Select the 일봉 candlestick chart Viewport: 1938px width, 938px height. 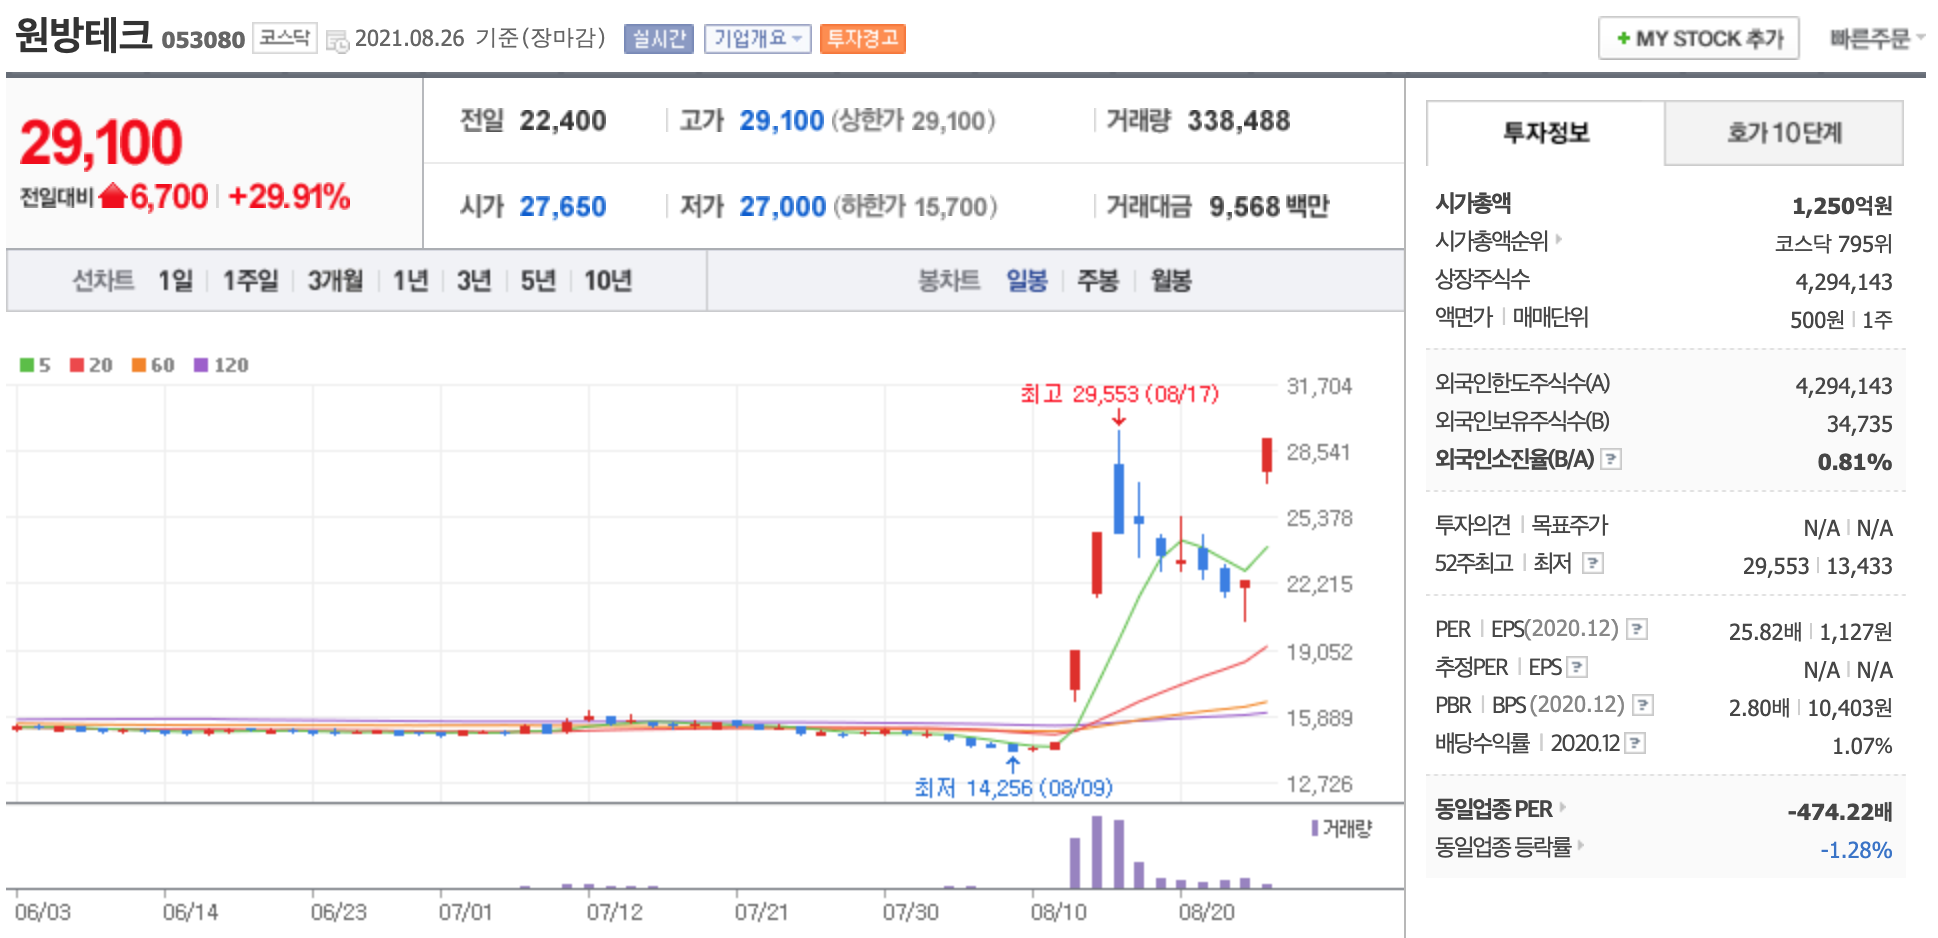pos(1027,281)
